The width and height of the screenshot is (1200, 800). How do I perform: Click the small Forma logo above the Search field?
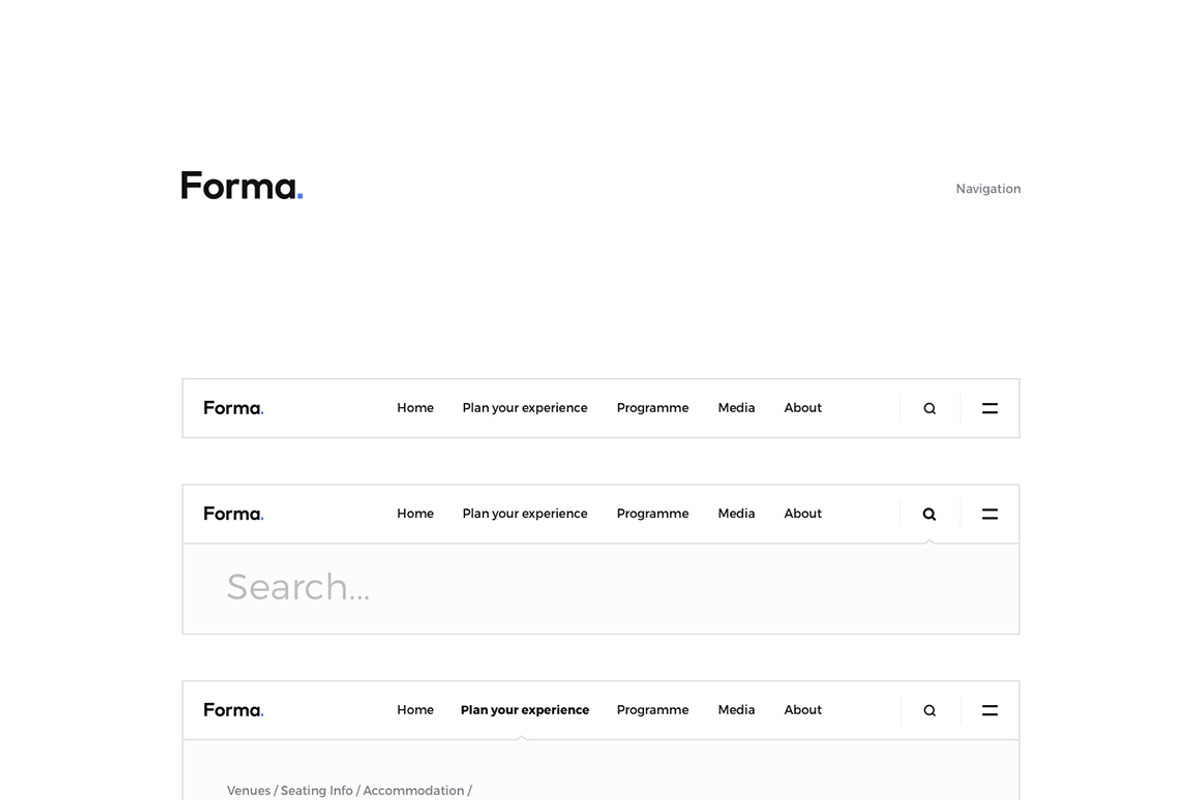click(x=233, y=514)
